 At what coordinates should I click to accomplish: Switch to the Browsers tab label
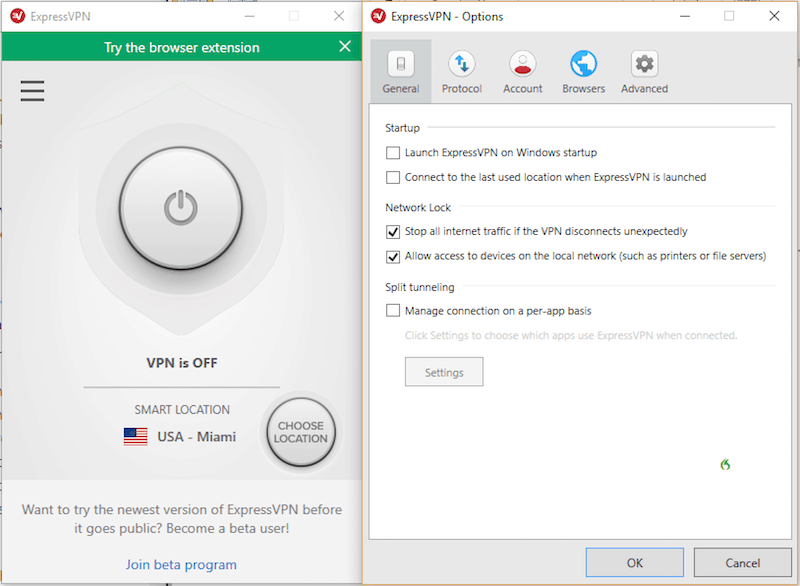click(583, 89)
